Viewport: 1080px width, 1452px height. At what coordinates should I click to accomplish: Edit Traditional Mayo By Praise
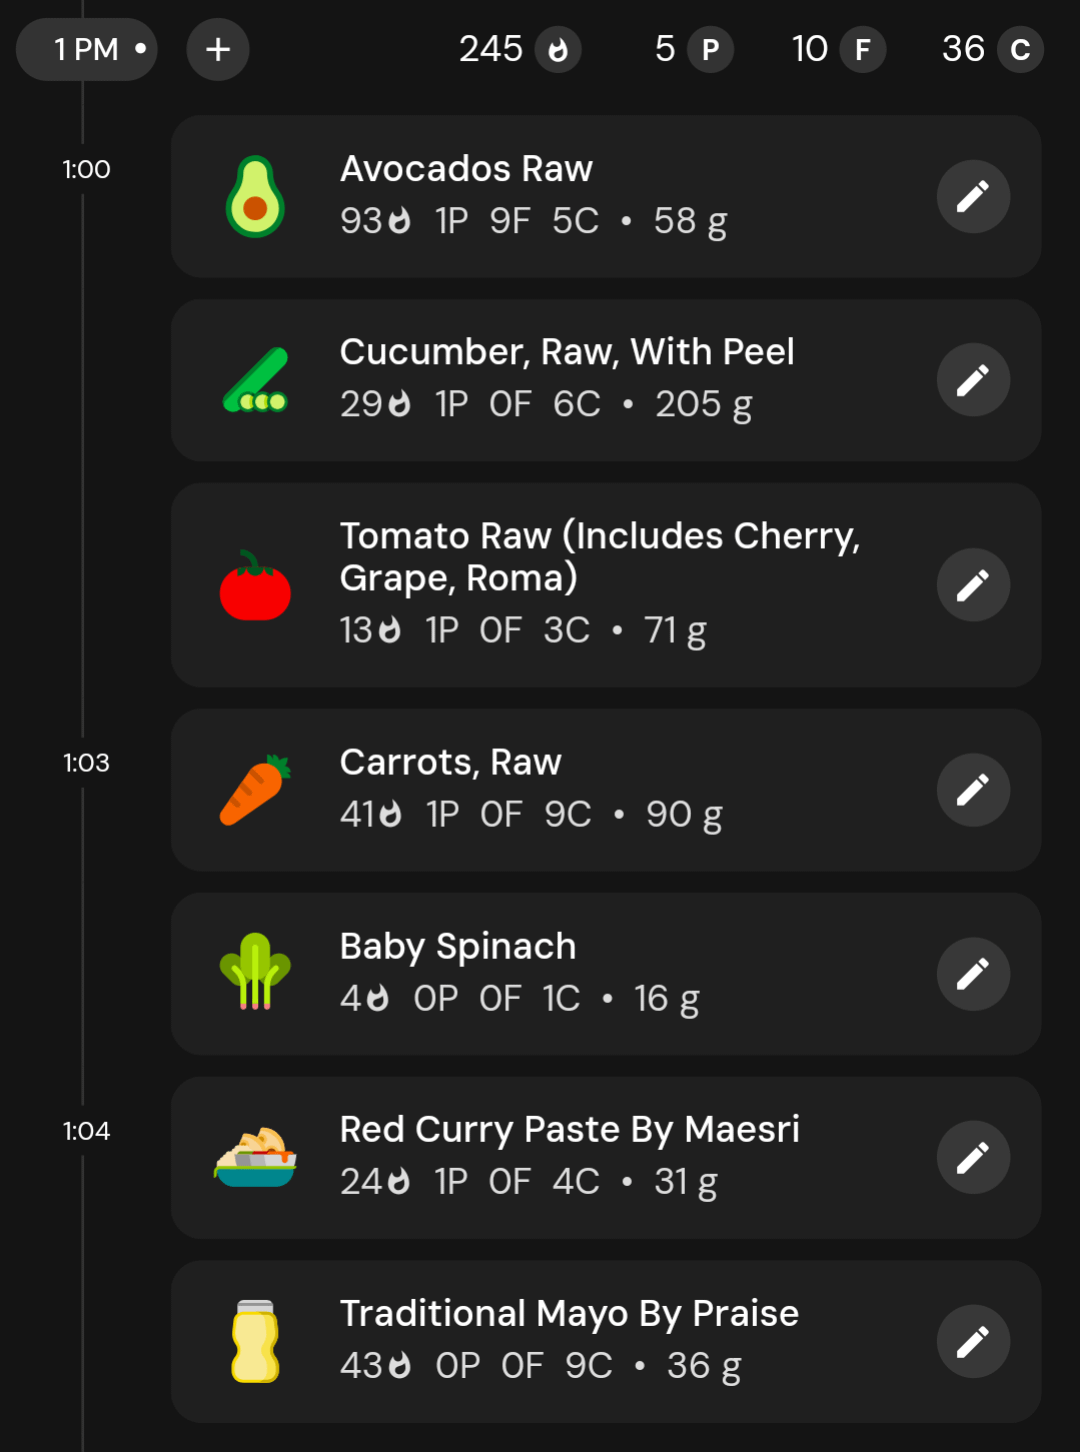point(973,1342)
